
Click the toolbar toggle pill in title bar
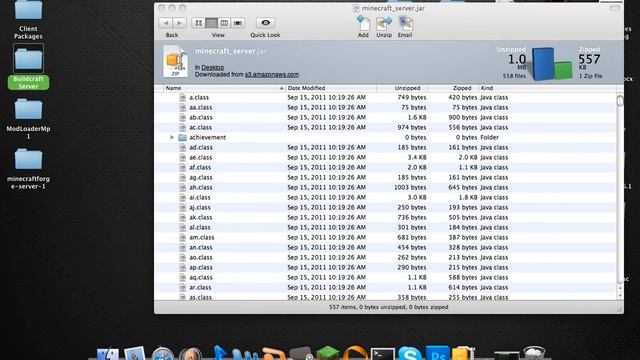[614, 8]
